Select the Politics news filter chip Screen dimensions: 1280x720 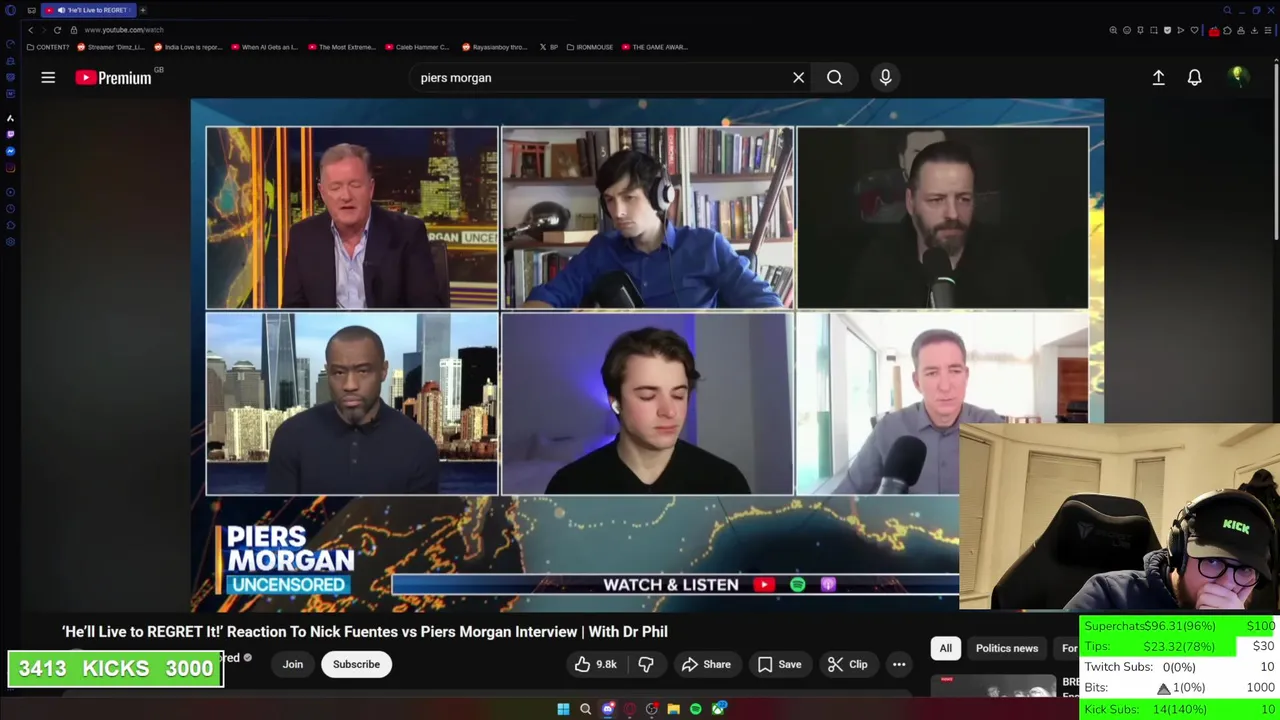pos(1007,648)
